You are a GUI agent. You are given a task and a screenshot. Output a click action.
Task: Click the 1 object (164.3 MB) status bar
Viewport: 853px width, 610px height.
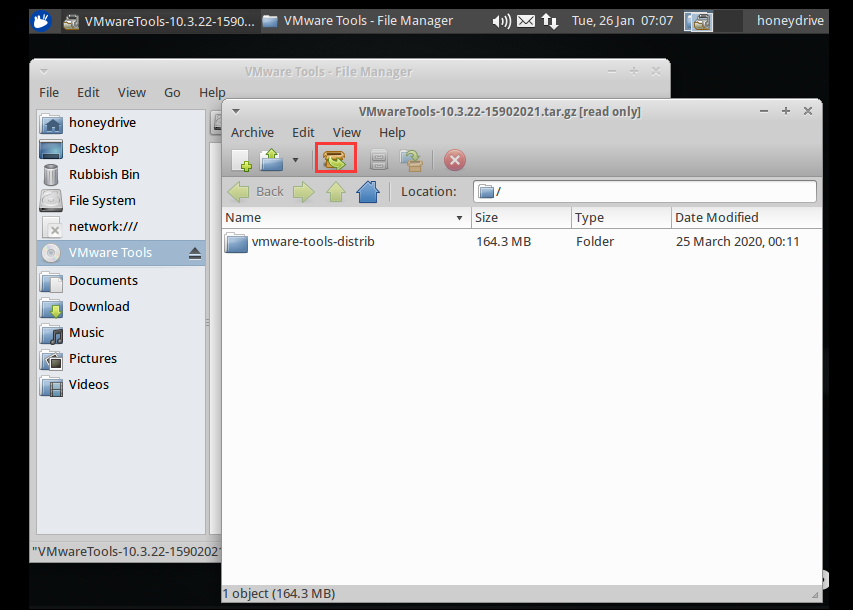279,594
